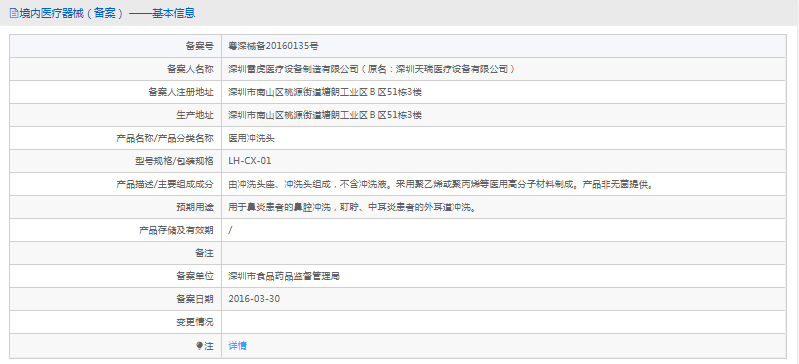Click the 备案单位 label cell
Viewport: 799px width, 364px height.
[116, 276]
